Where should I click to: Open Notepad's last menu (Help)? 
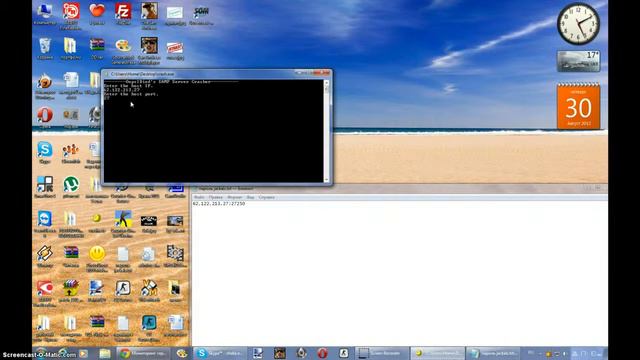tap(267, 197)
